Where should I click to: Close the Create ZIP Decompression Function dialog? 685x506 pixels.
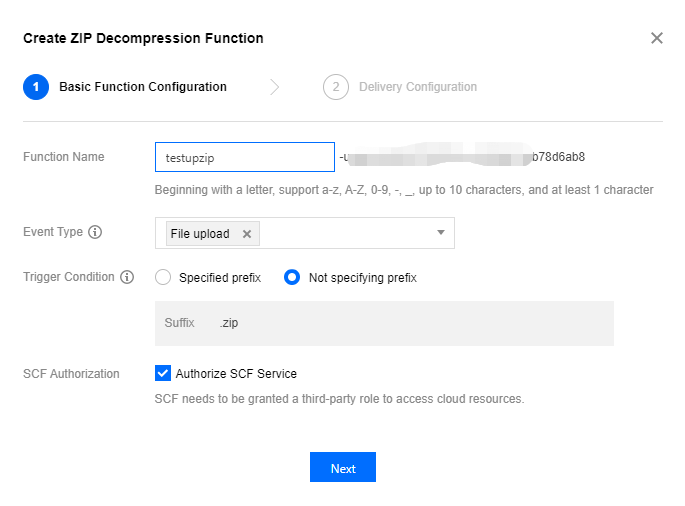[657, 38]
